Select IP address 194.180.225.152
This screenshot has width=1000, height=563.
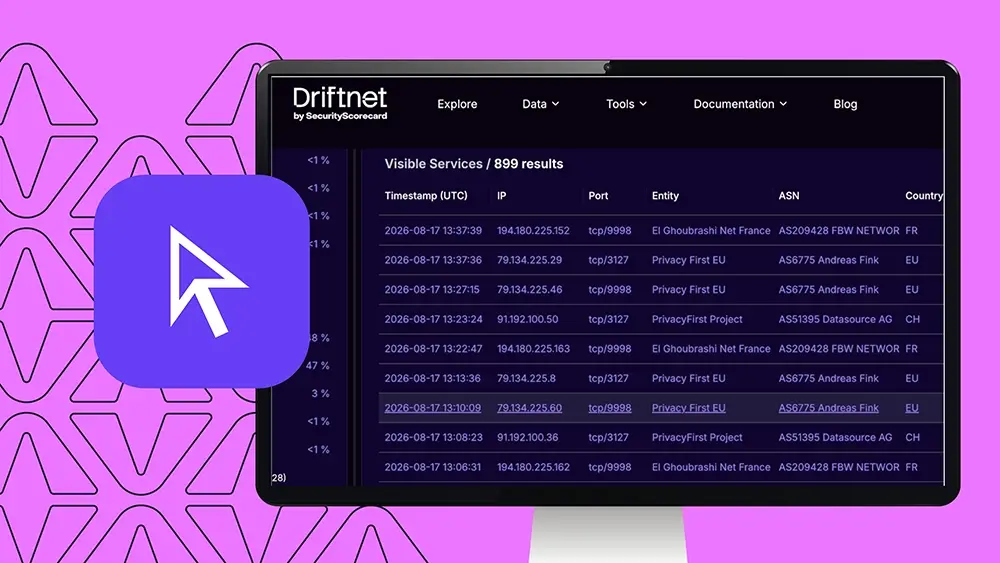(x=533, y=231)
